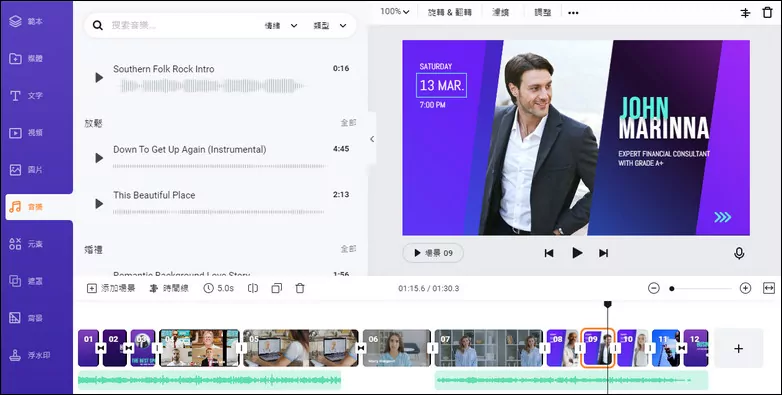Open the 背景 background sidebar tab
Screen dimensions: 782x395
[x=36, y=318]
